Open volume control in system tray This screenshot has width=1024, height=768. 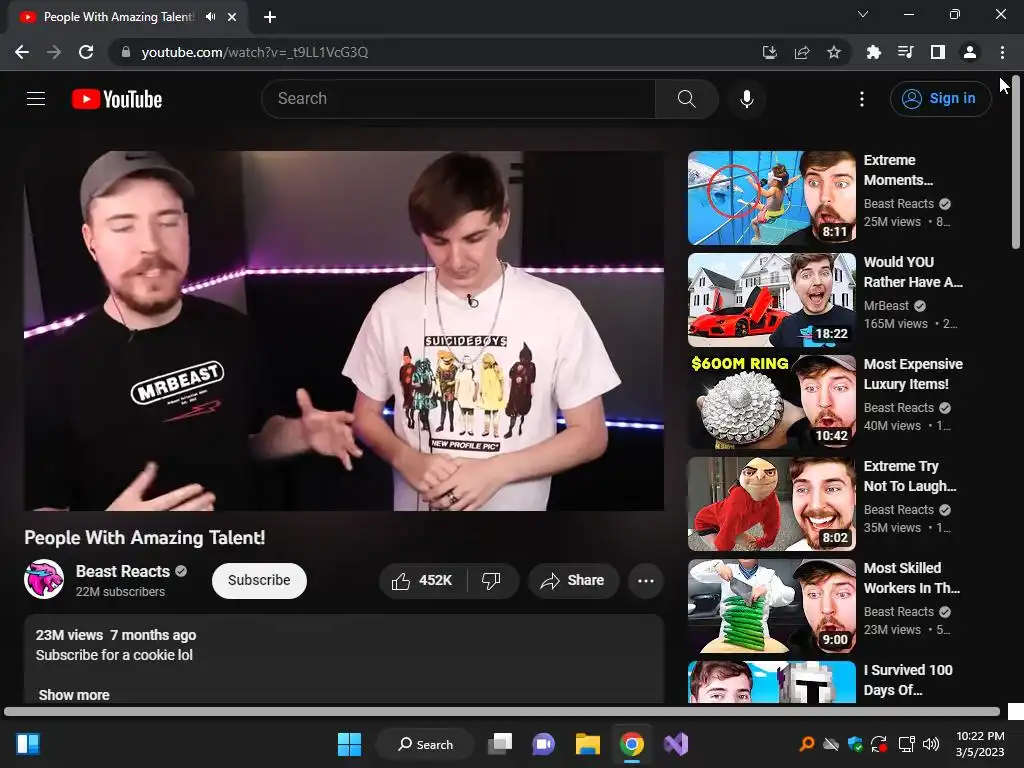(x=931, y=744)
